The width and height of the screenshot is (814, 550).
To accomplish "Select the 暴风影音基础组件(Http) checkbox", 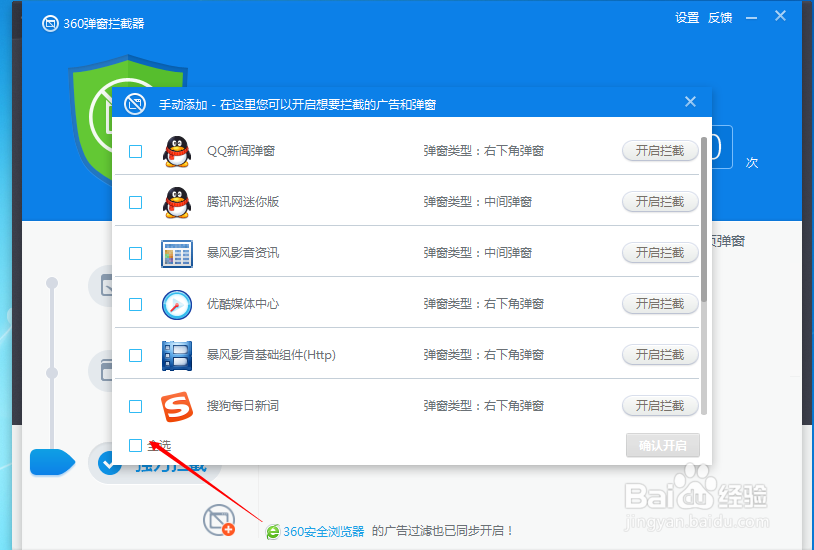I will click(x=135, y=355).
